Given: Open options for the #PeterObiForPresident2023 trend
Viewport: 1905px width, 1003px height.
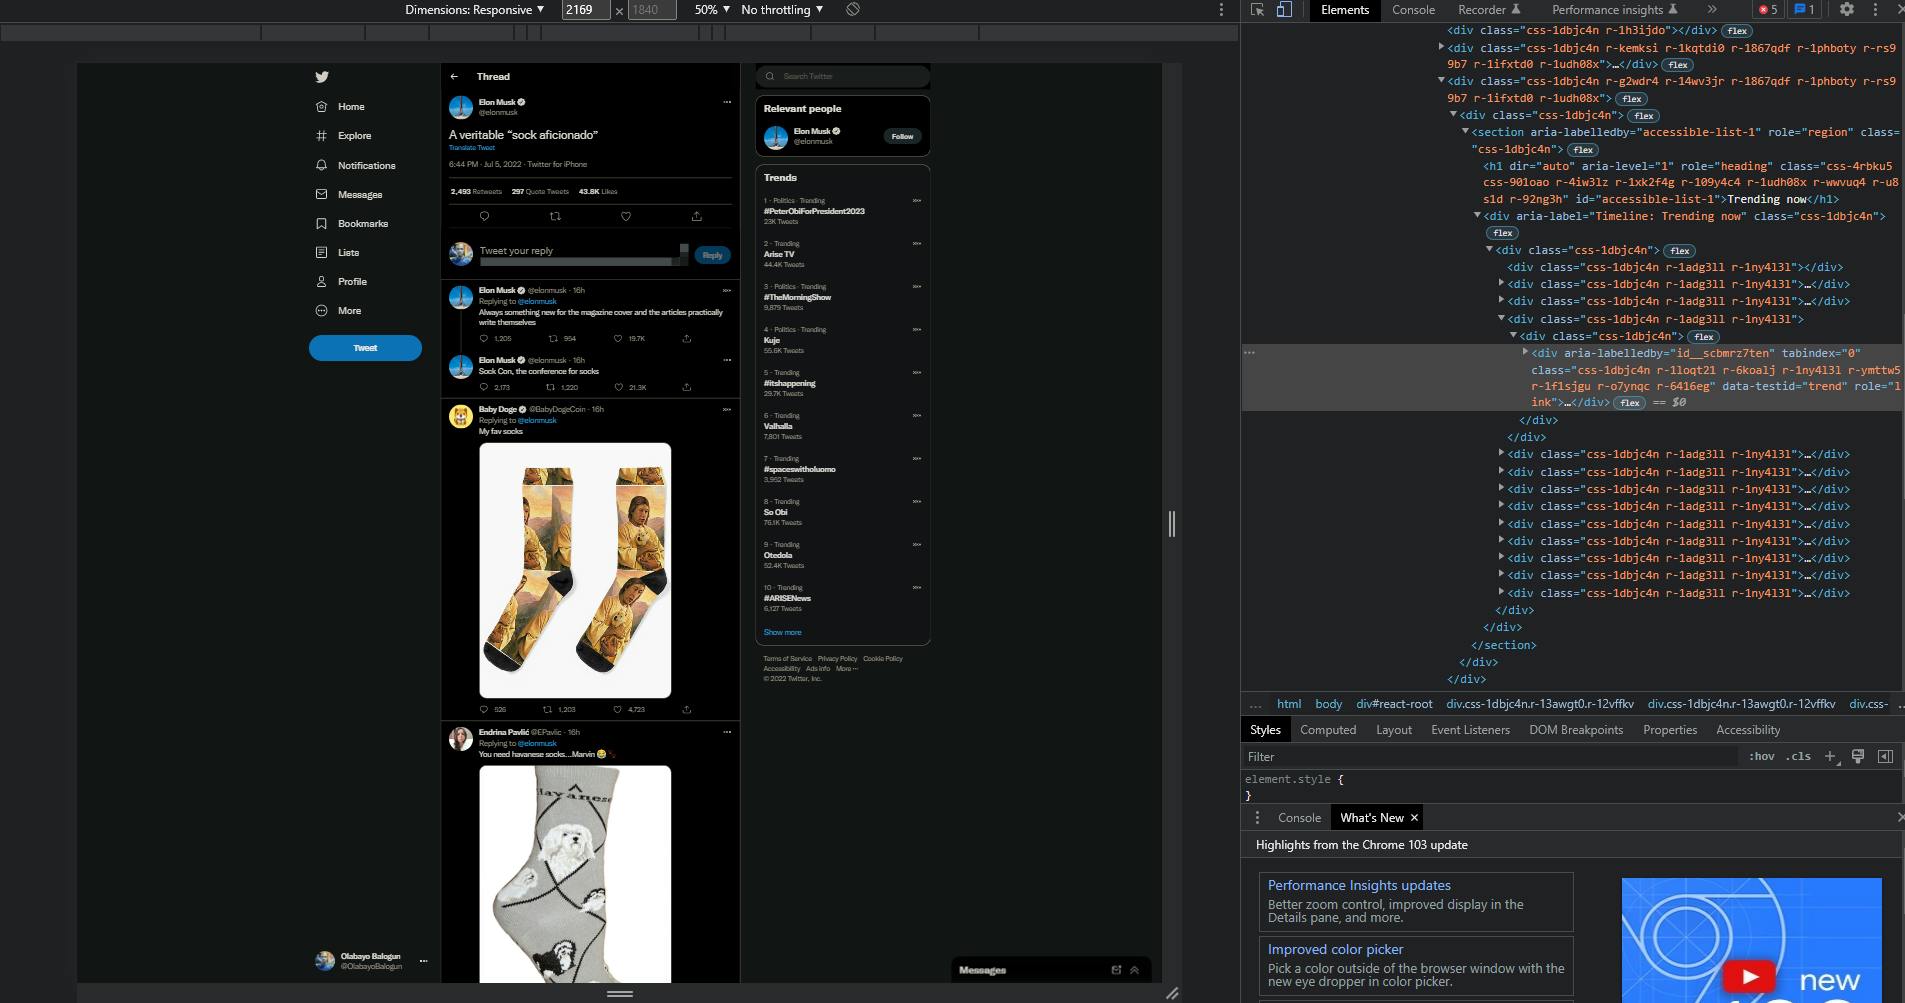Looking at the screenshot, I should pos(917,201).
